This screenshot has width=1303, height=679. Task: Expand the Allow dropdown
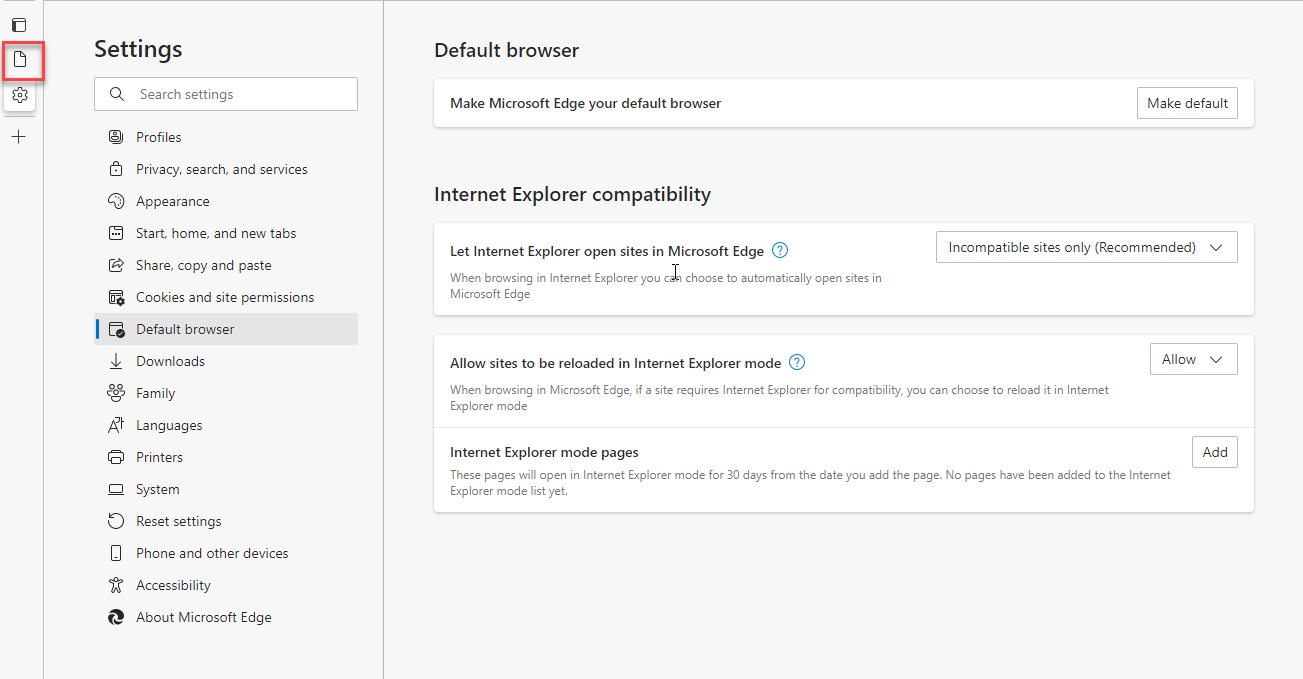[1193, 359]
